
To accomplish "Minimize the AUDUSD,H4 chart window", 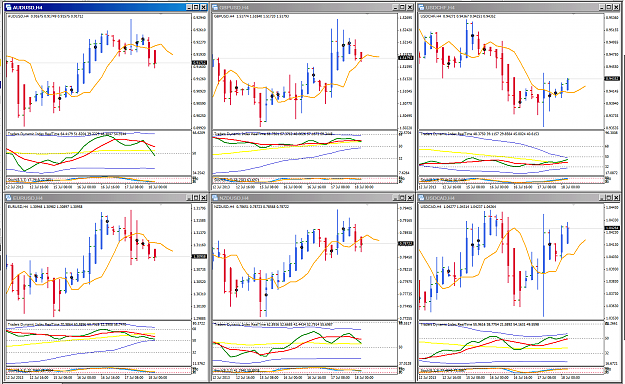I will pyautogui.click(x=189, y=7).
